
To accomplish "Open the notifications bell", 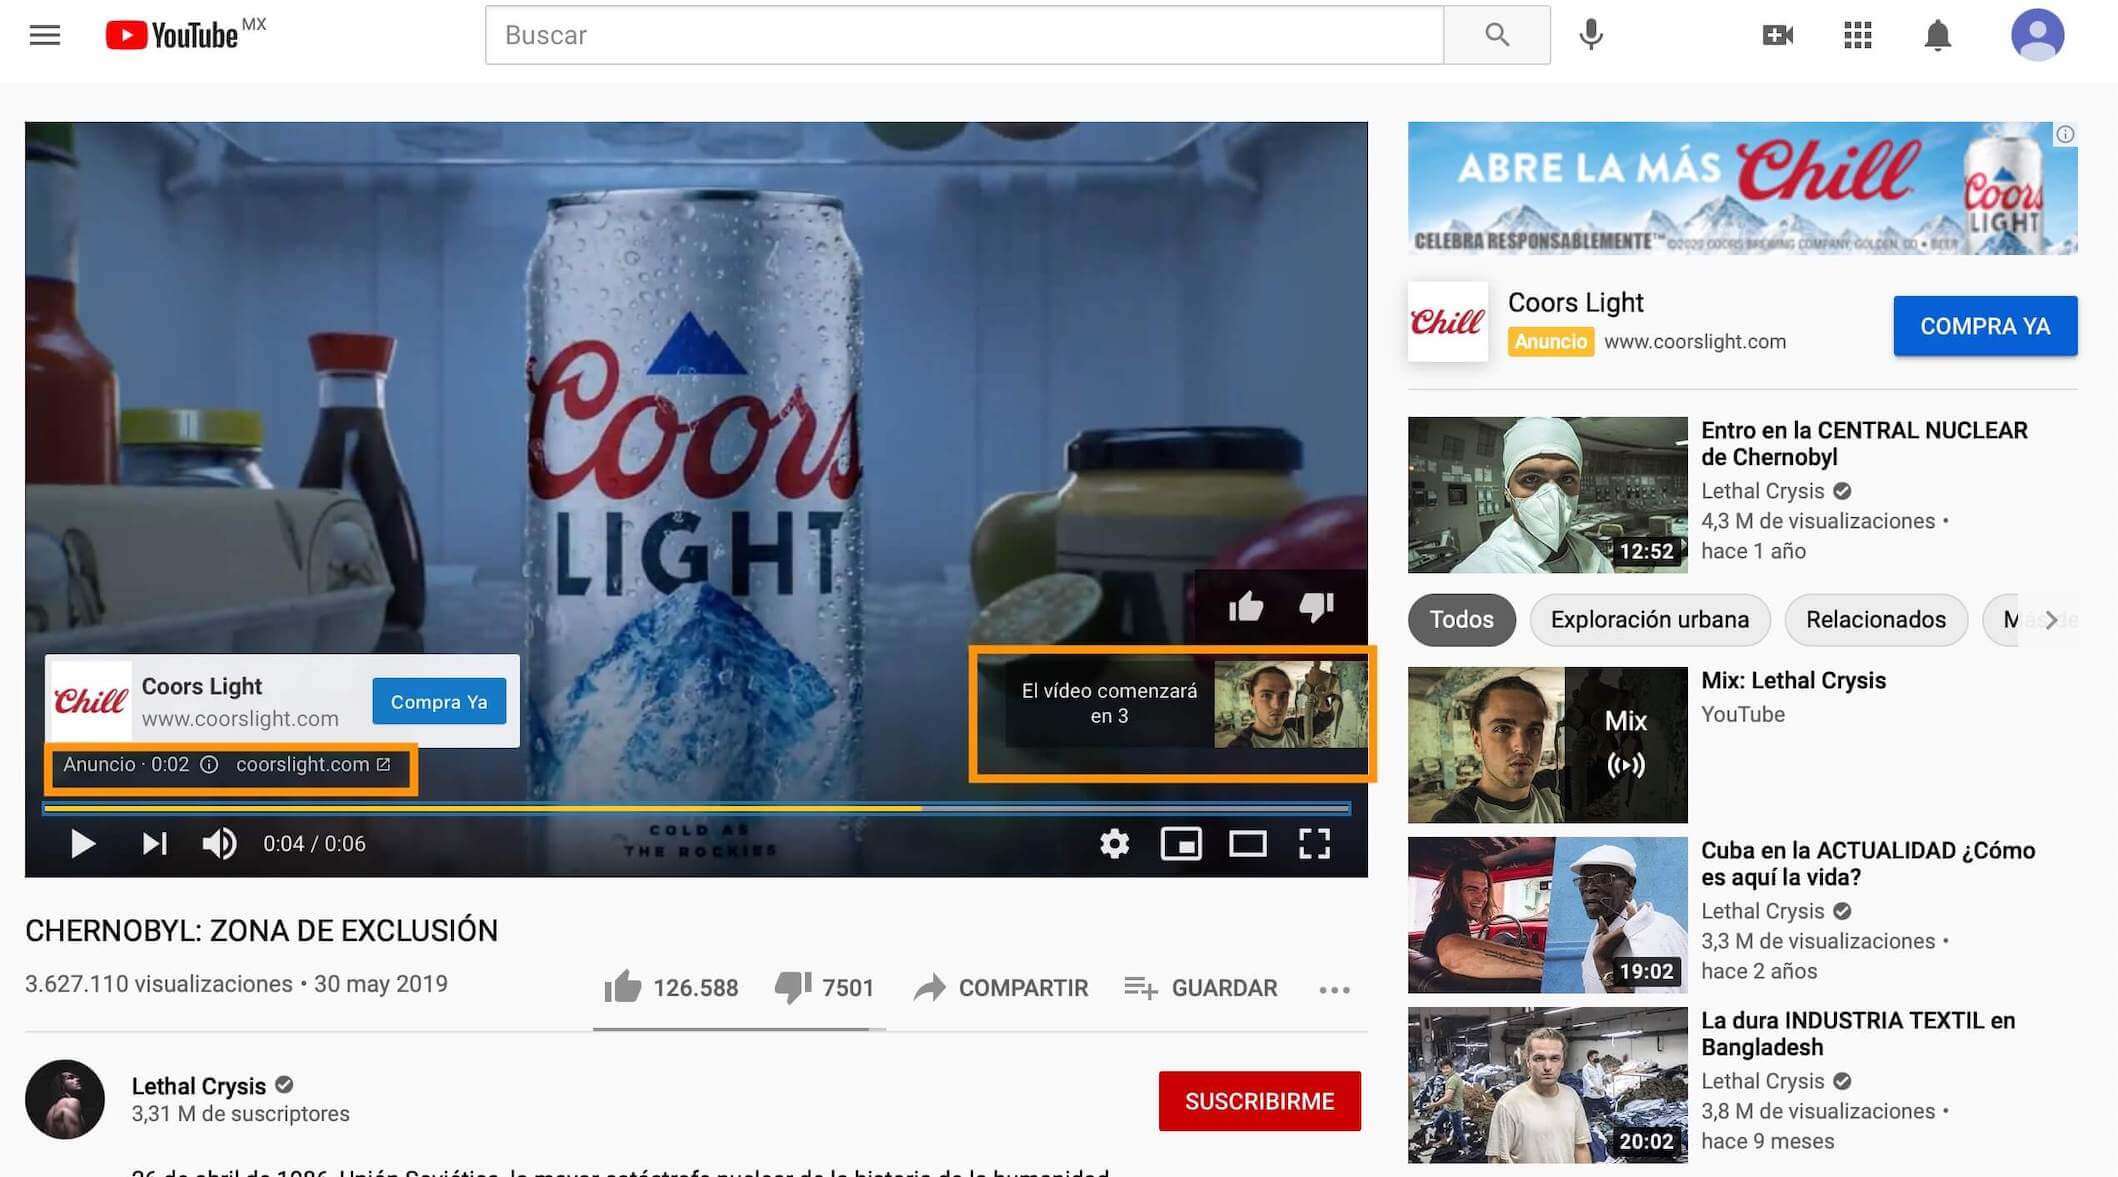I will click(1937, 36).
